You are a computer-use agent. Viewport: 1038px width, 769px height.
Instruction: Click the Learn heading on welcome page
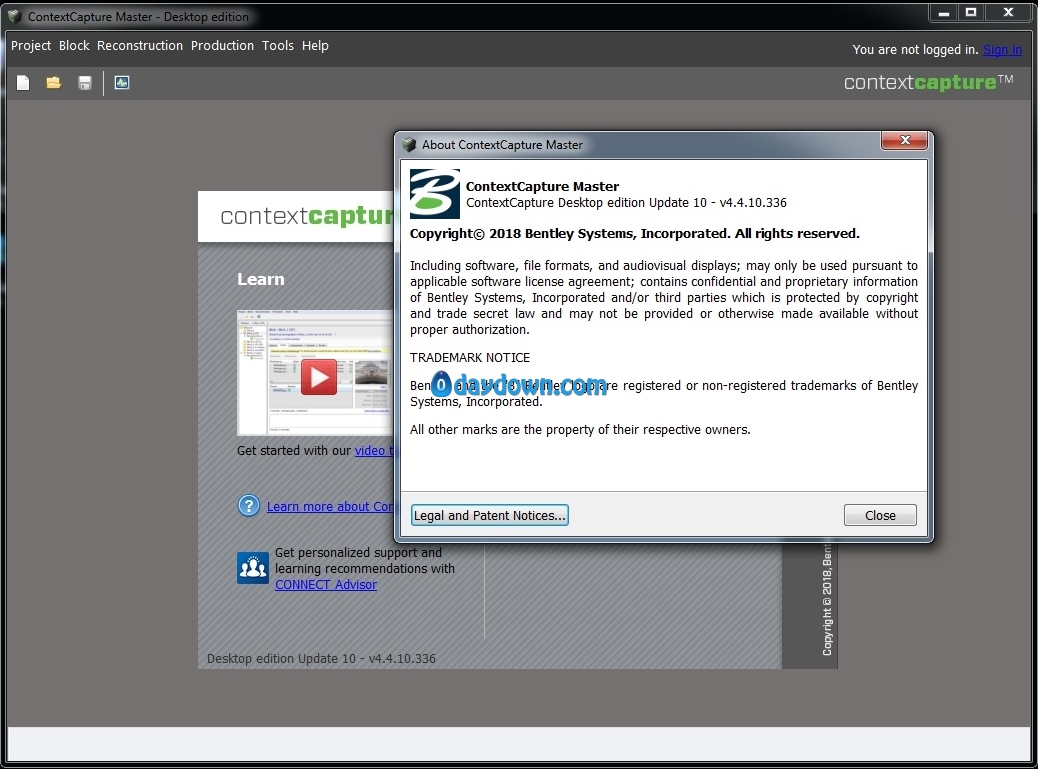261,279
